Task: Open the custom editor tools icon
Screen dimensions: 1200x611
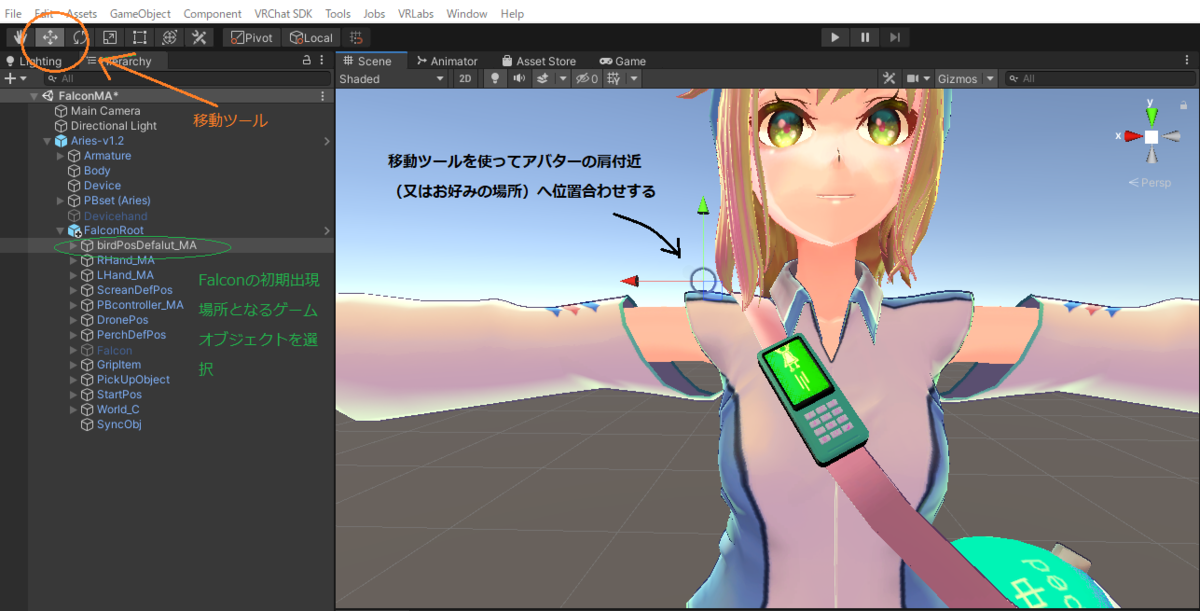Action: (199, 37)
